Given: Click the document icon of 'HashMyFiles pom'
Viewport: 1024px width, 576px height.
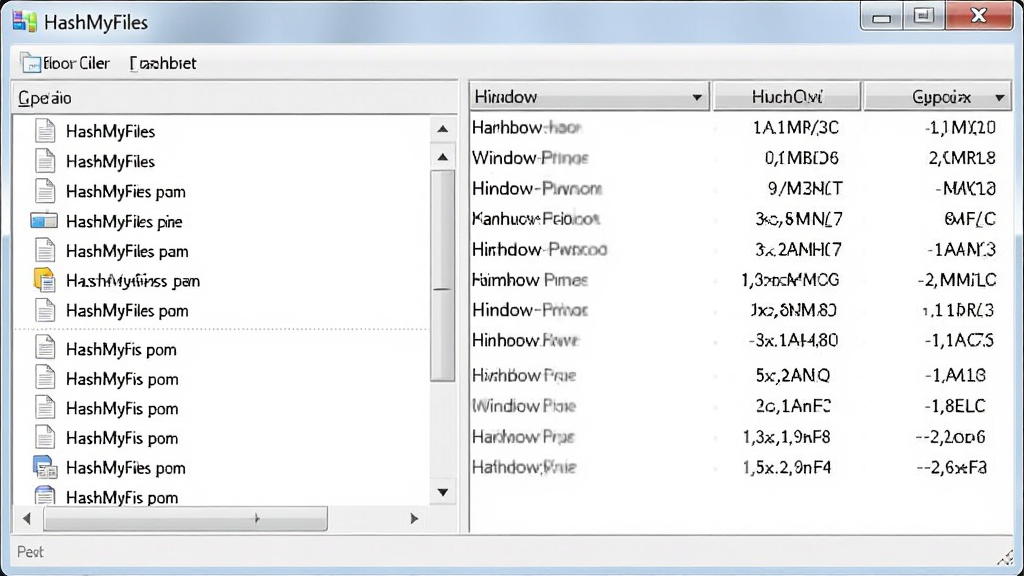Looking at the screenshot, I should 44,310.
